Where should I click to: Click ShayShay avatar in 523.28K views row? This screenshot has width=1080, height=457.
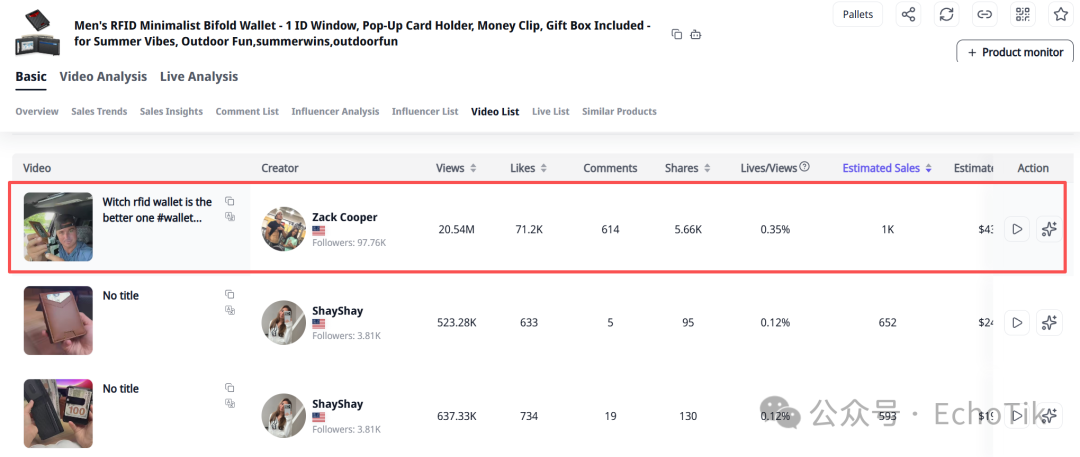(x=284, y=323)
